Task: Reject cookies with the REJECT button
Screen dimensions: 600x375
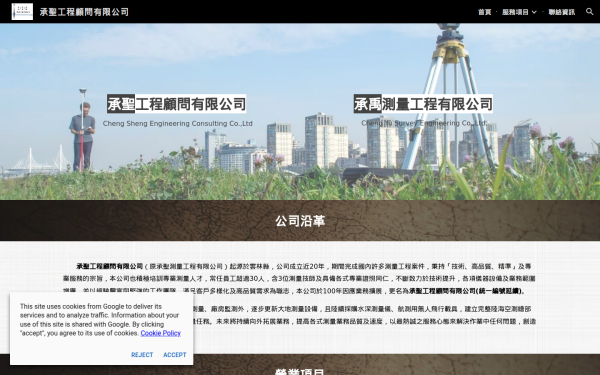Action: coord(142,355)
